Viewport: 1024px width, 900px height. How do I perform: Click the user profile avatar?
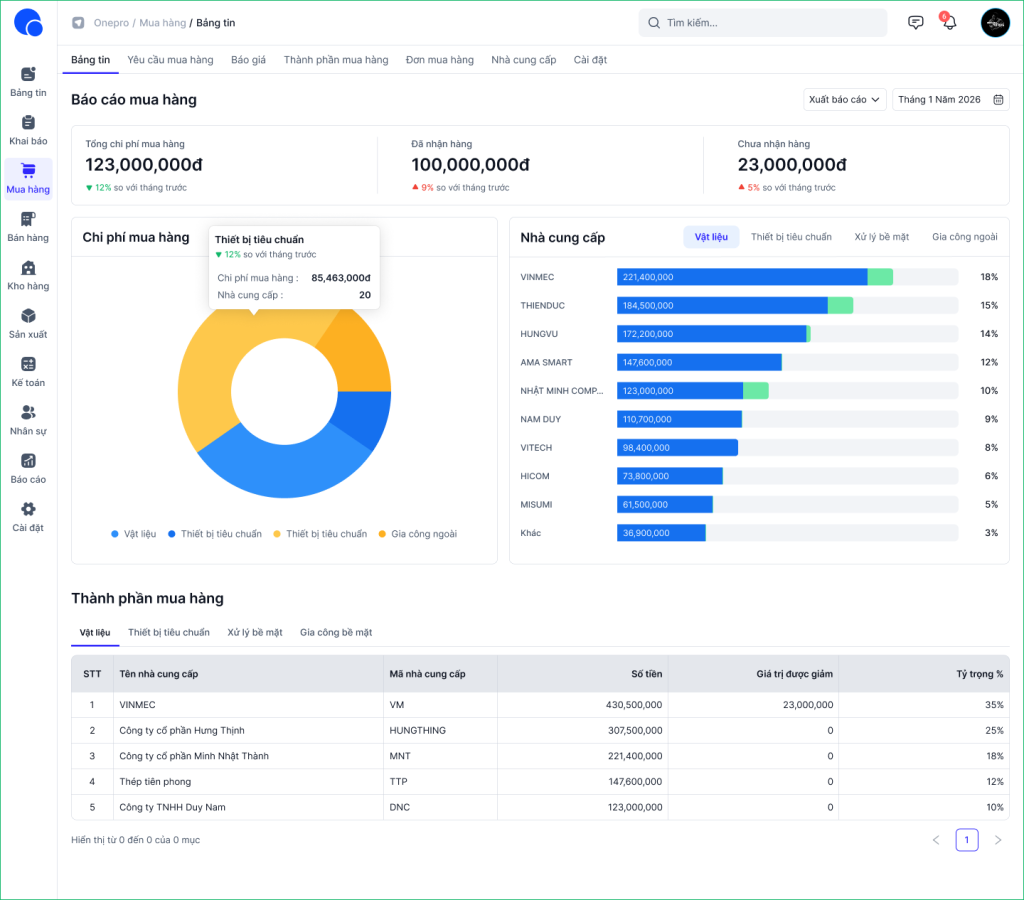[995, 23]
